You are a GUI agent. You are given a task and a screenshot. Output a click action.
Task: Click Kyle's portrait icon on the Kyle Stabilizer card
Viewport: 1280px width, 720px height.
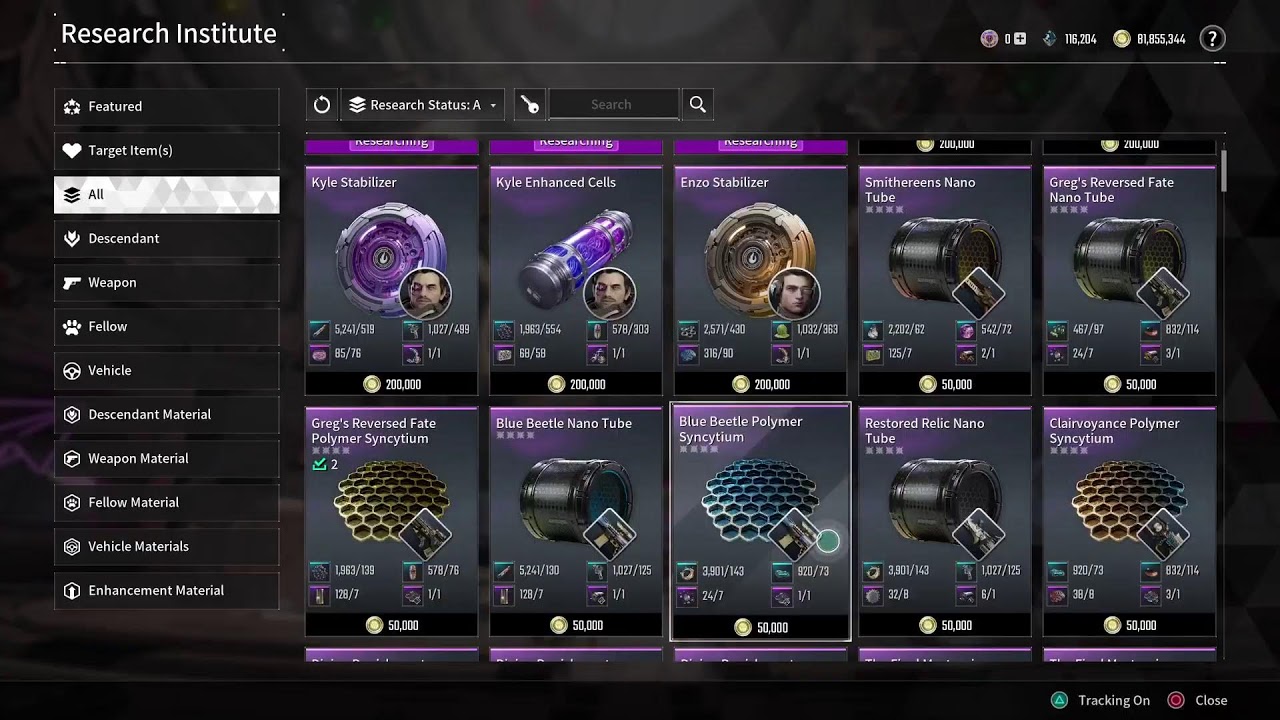(425, 293)
